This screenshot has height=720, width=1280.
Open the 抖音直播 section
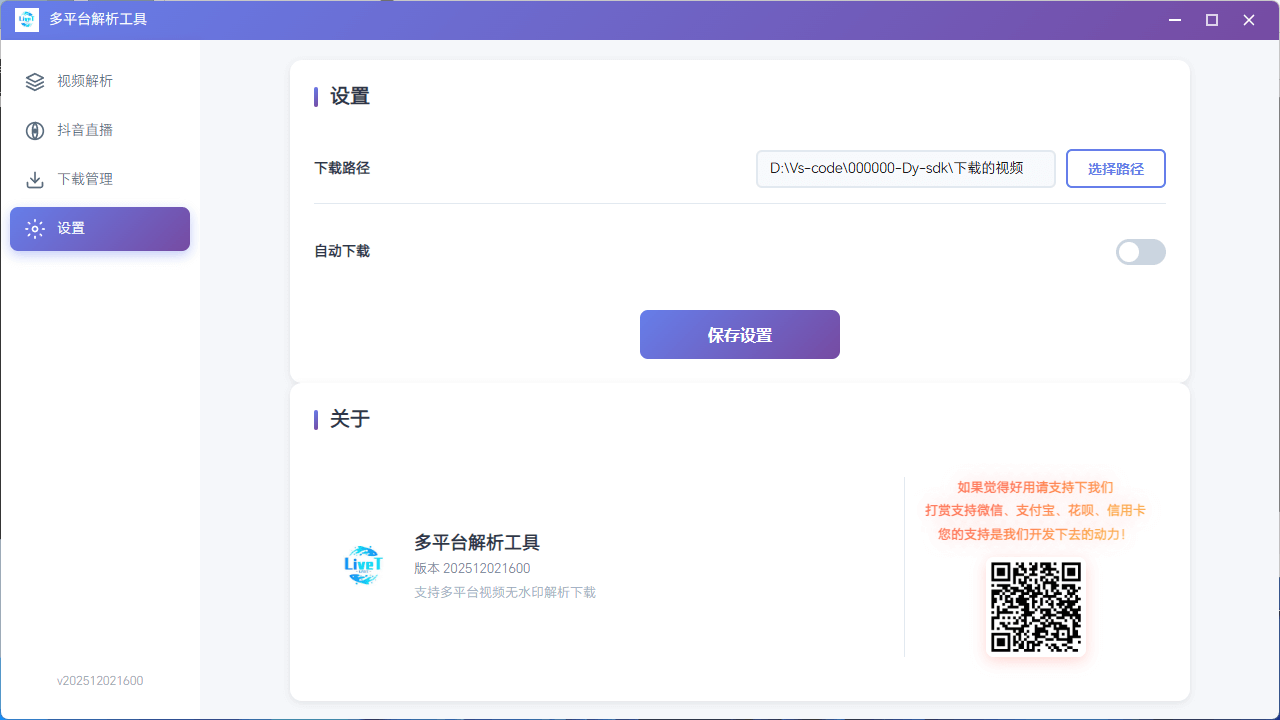85,130
